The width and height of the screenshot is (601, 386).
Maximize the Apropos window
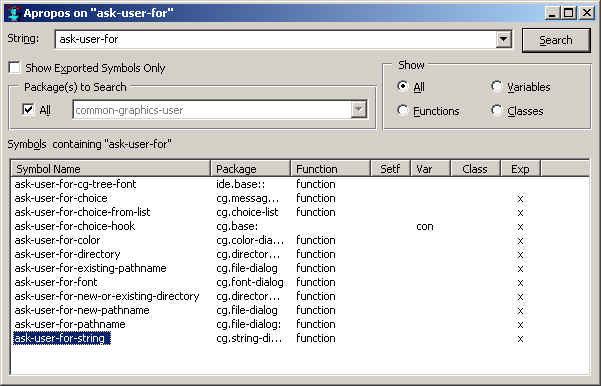[569, 13]
